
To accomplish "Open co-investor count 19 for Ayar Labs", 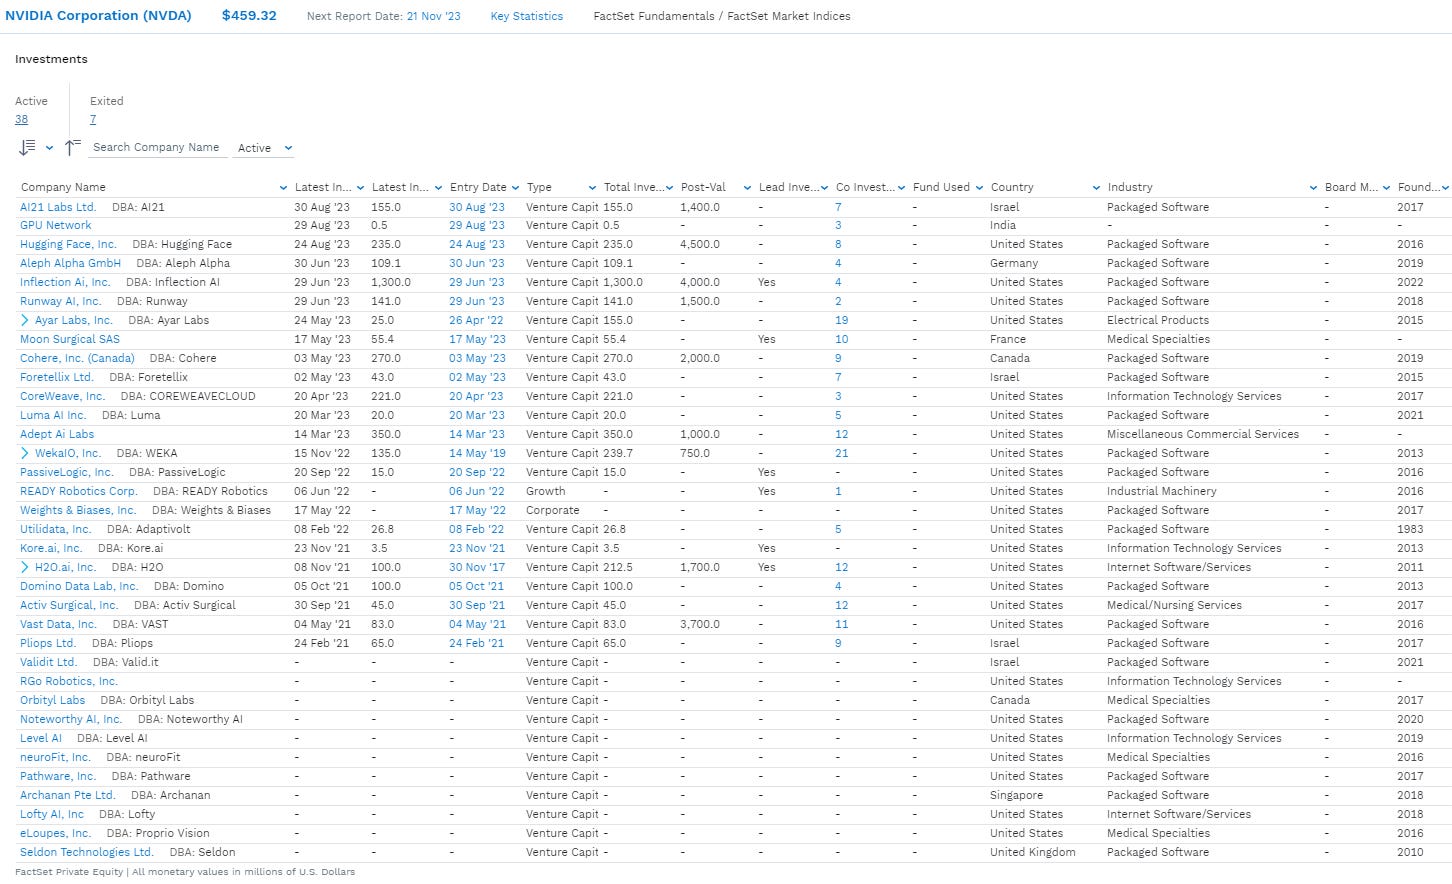I will click(x=842, y=320).
